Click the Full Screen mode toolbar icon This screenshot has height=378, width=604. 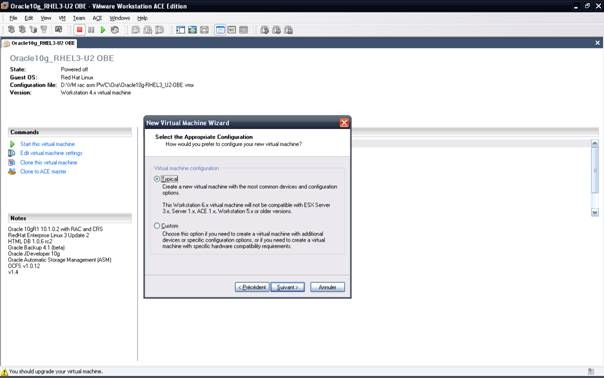204,30
